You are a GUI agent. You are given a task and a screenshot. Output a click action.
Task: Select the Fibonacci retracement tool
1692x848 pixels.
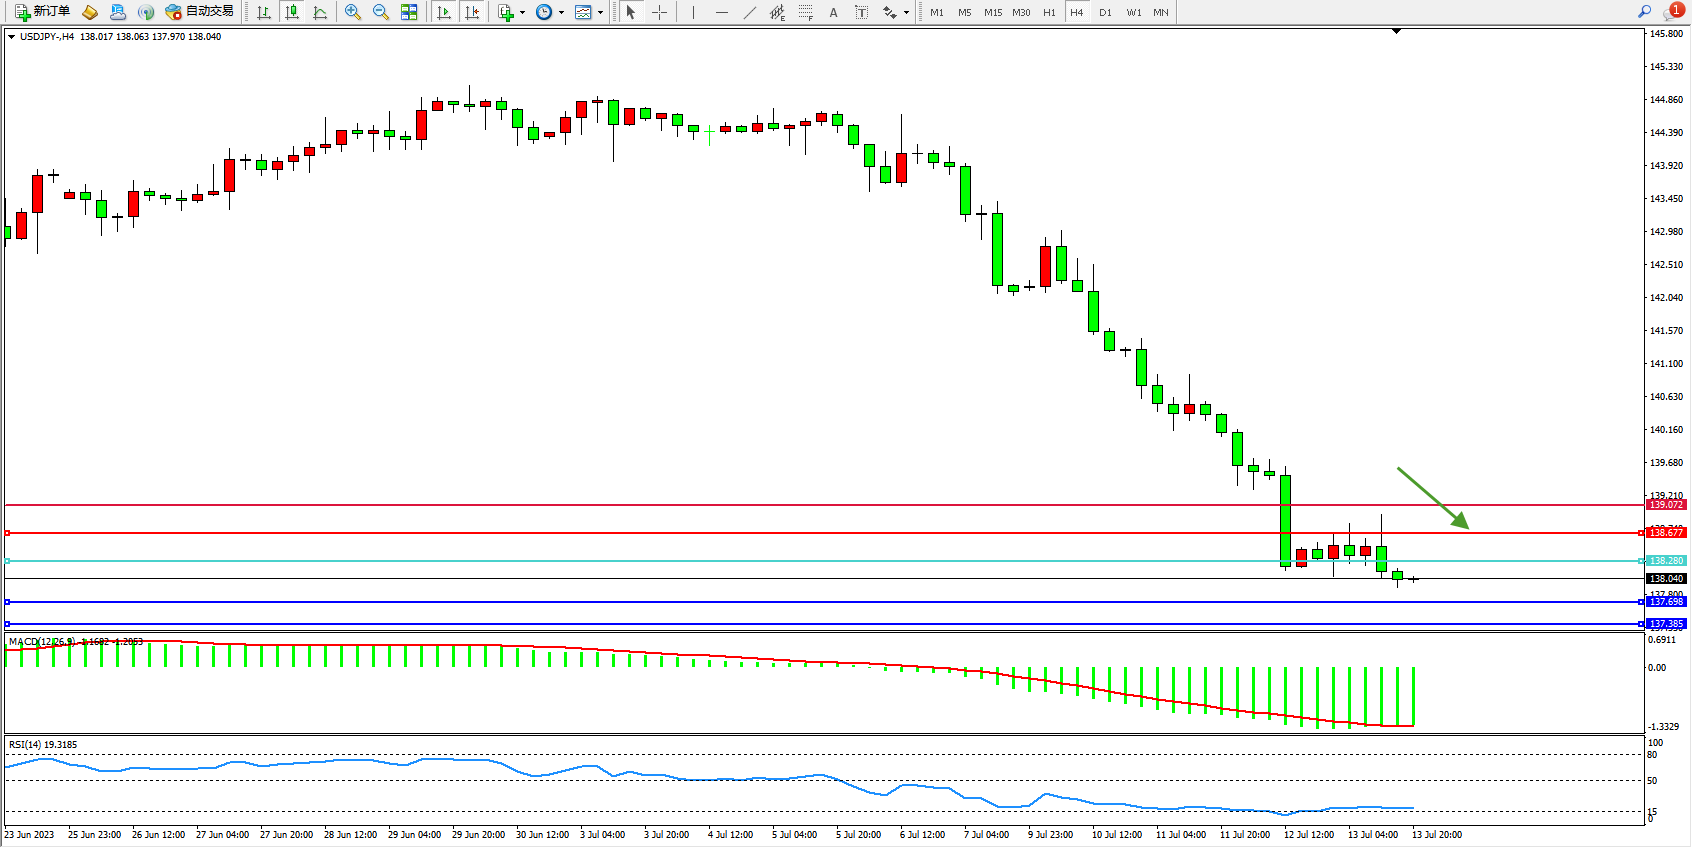click(x=805, y=12)
